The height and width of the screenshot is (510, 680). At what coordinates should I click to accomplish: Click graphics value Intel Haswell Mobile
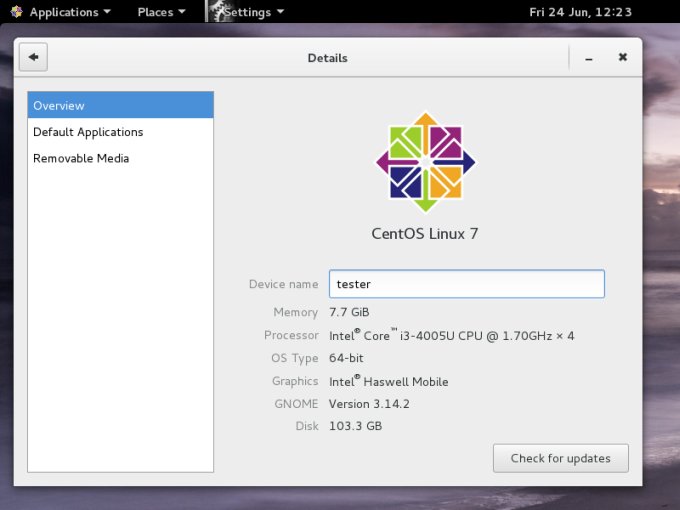click(x=389, y=381)
